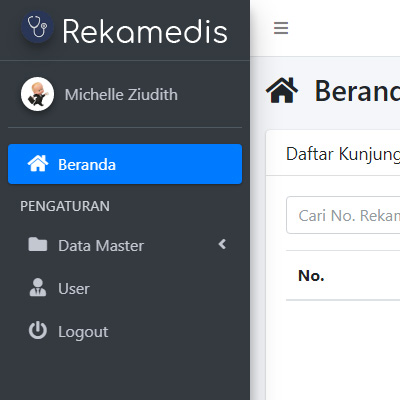
Task: Click the Michelle Ziudith username link
Action: pyautogui.click(x=121, y=95)
